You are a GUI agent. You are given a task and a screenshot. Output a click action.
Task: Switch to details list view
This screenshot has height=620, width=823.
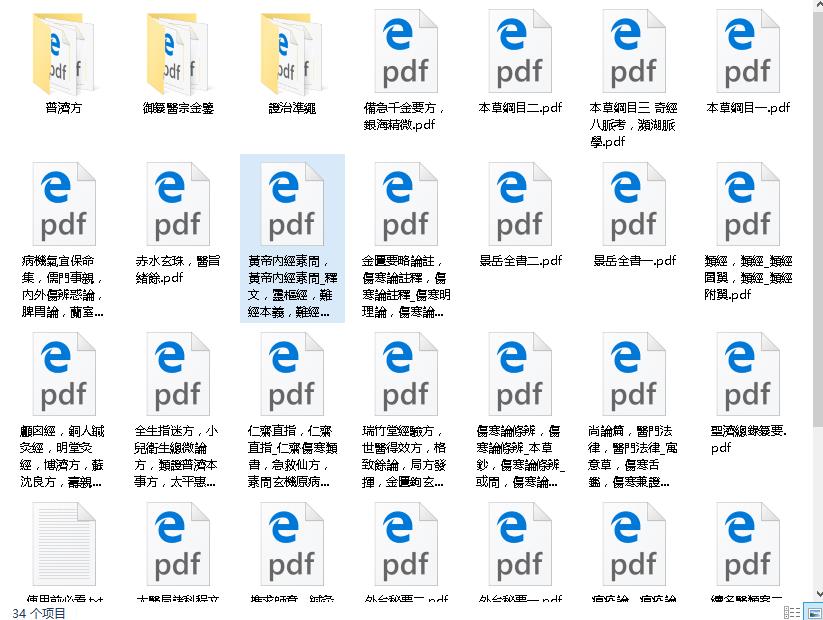(x=792, y=613)
